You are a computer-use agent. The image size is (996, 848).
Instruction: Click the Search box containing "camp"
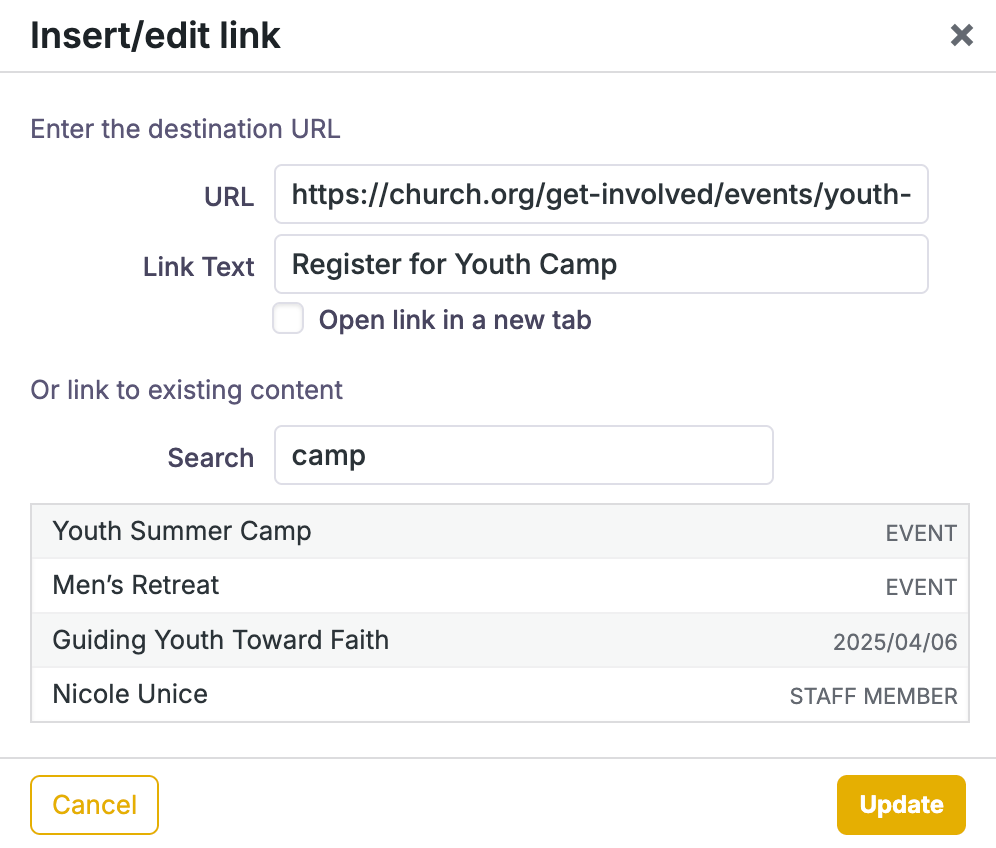pos(523,456)
